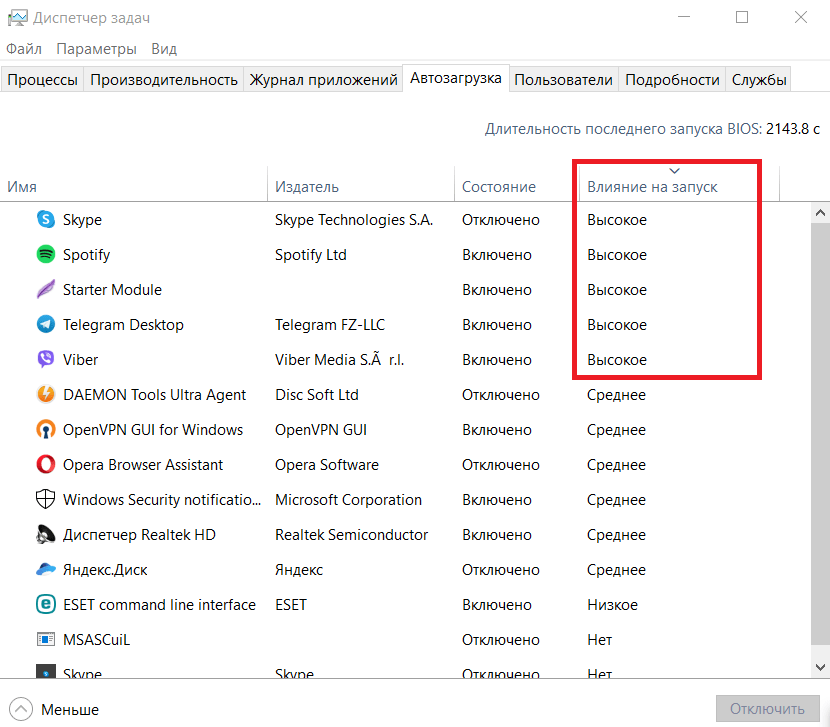Switch to the Службы tab
This screenshot has width=830, height=727.
click(759, 80)
